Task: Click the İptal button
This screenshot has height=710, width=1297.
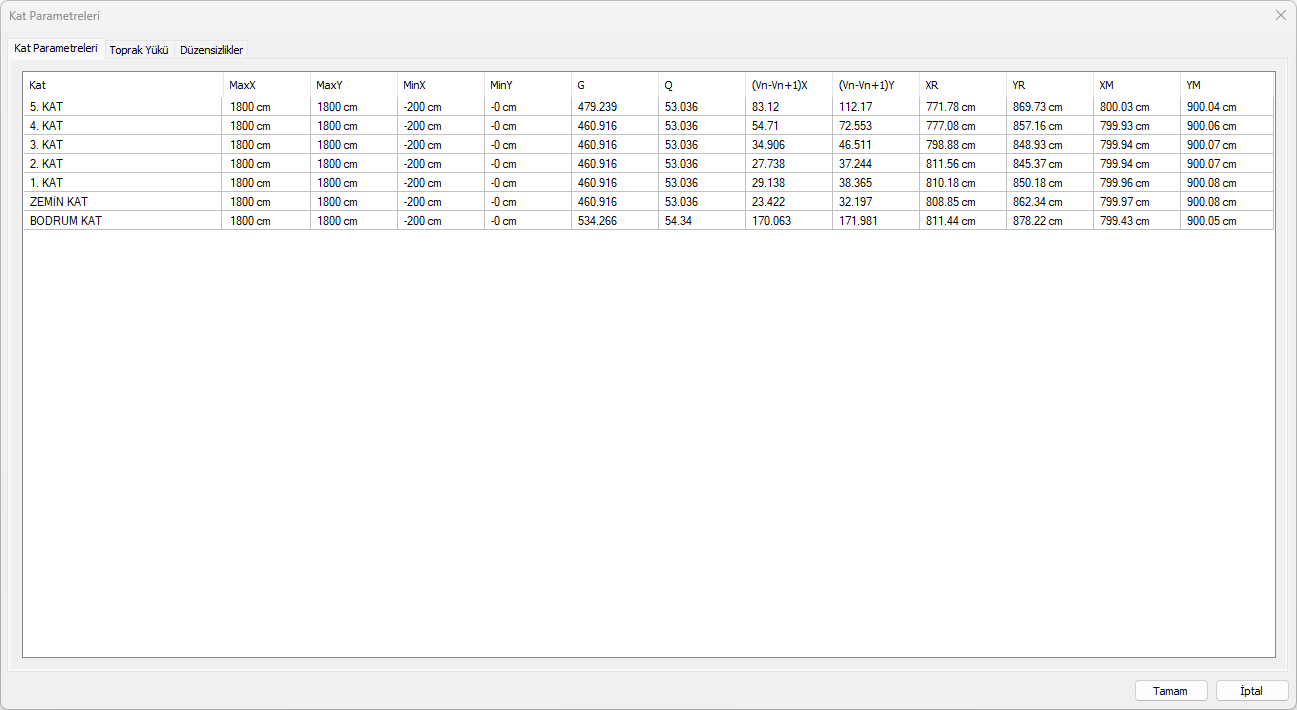Action: [x=1252, y=691]
